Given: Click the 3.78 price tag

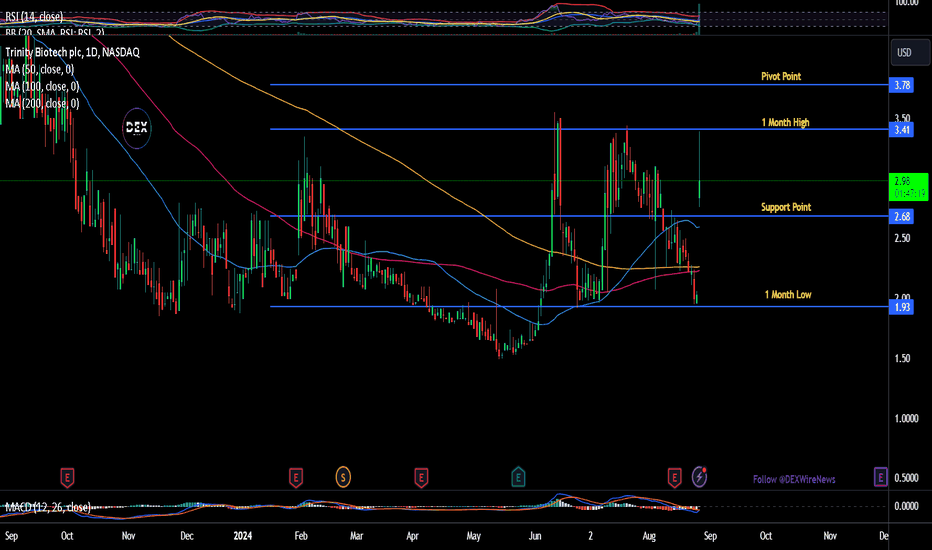Looking at the screenshot, I should point(902,85).
